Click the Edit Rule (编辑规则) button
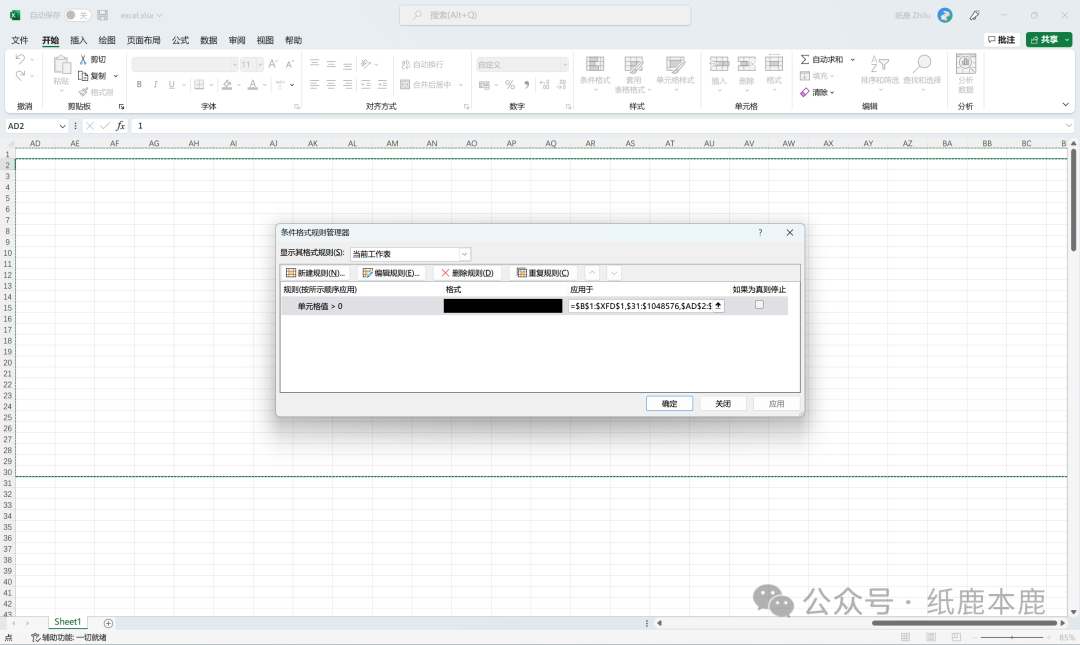This screenshot has width=1080, height=645. point(390,273)
